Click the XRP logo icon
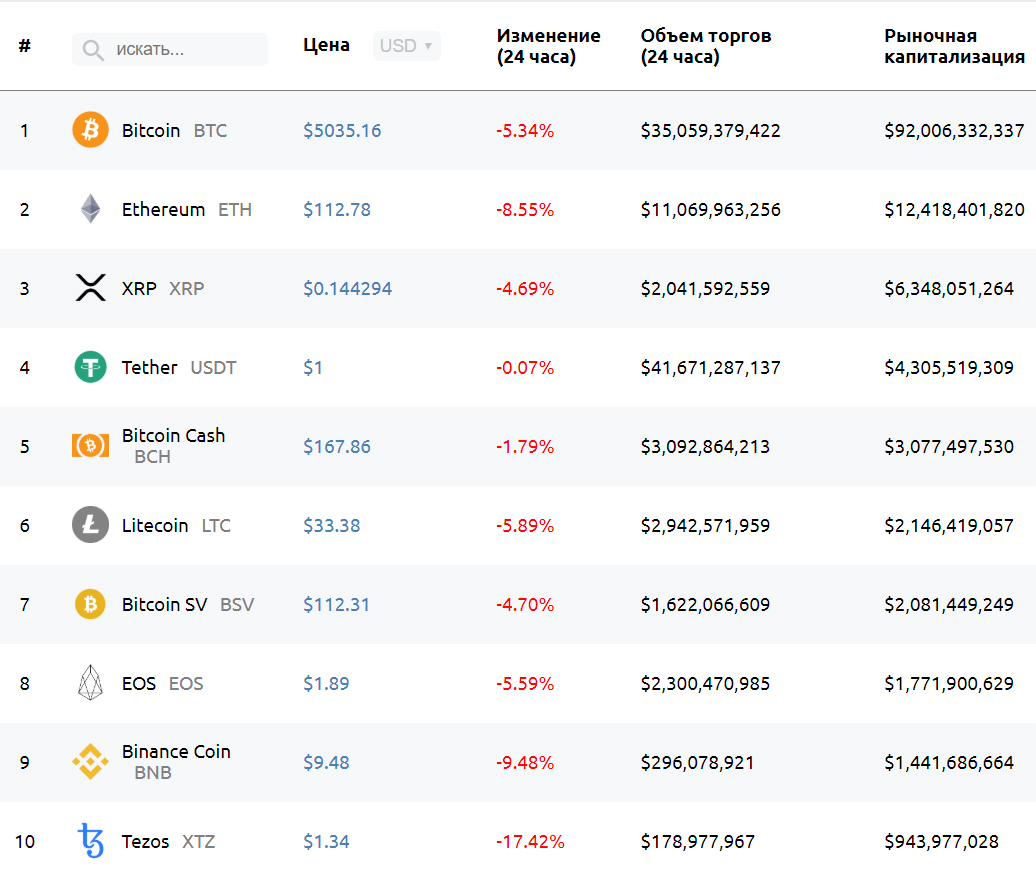Image resolution: width=1036 pixels, height=873 pixels. pyautogui.click(x=90, y=288)
